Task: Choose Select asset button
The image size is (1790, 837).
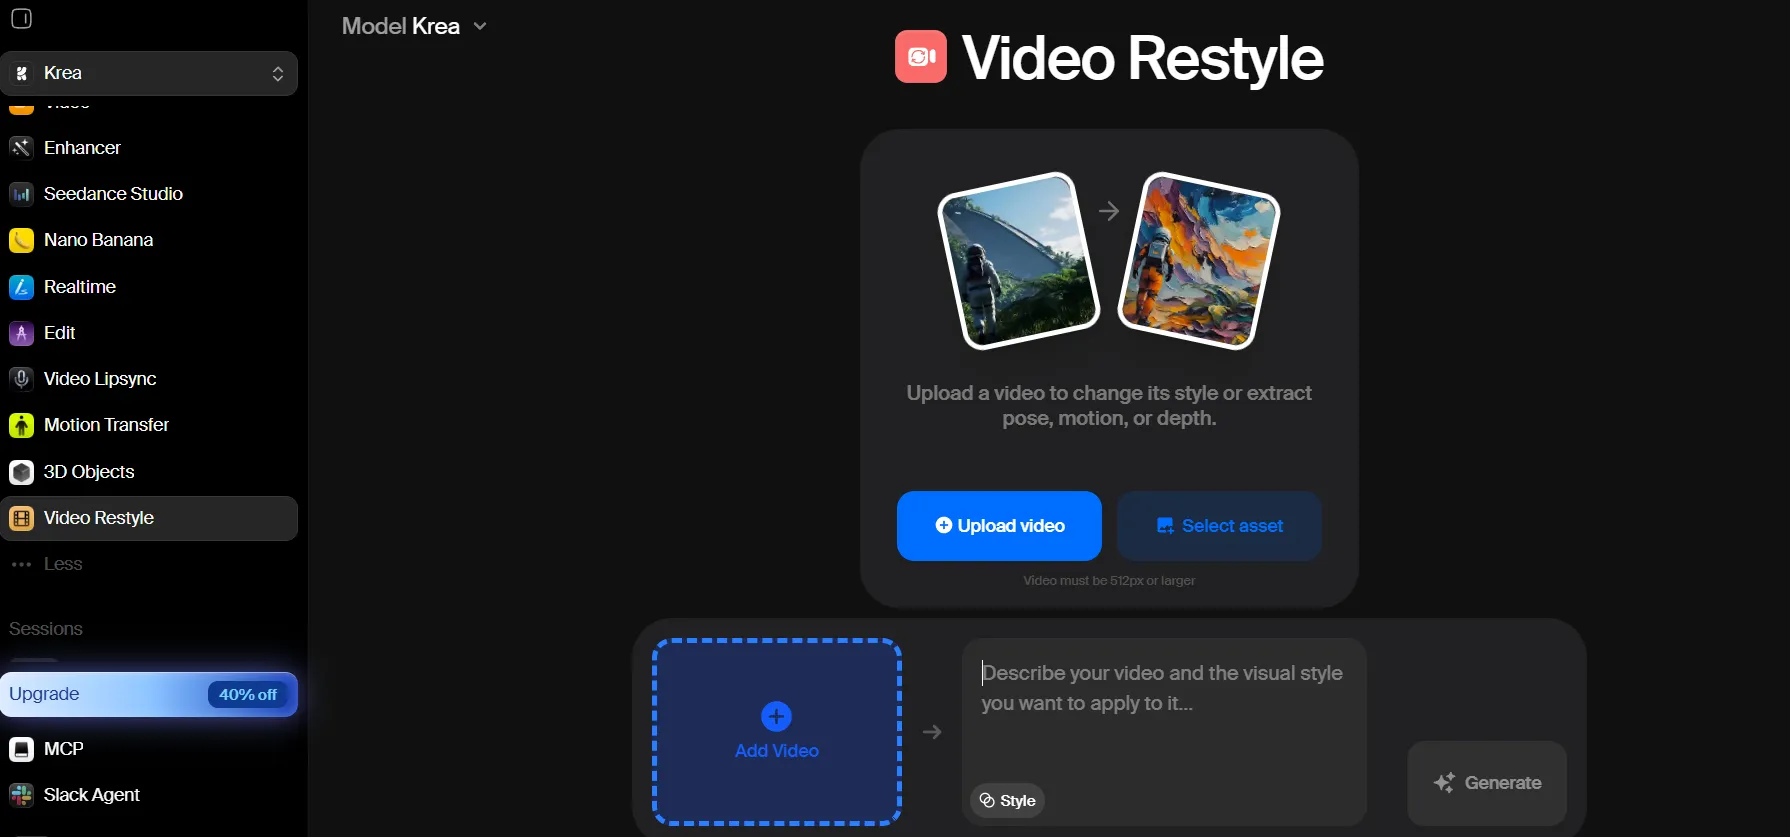Action: 1219,526
